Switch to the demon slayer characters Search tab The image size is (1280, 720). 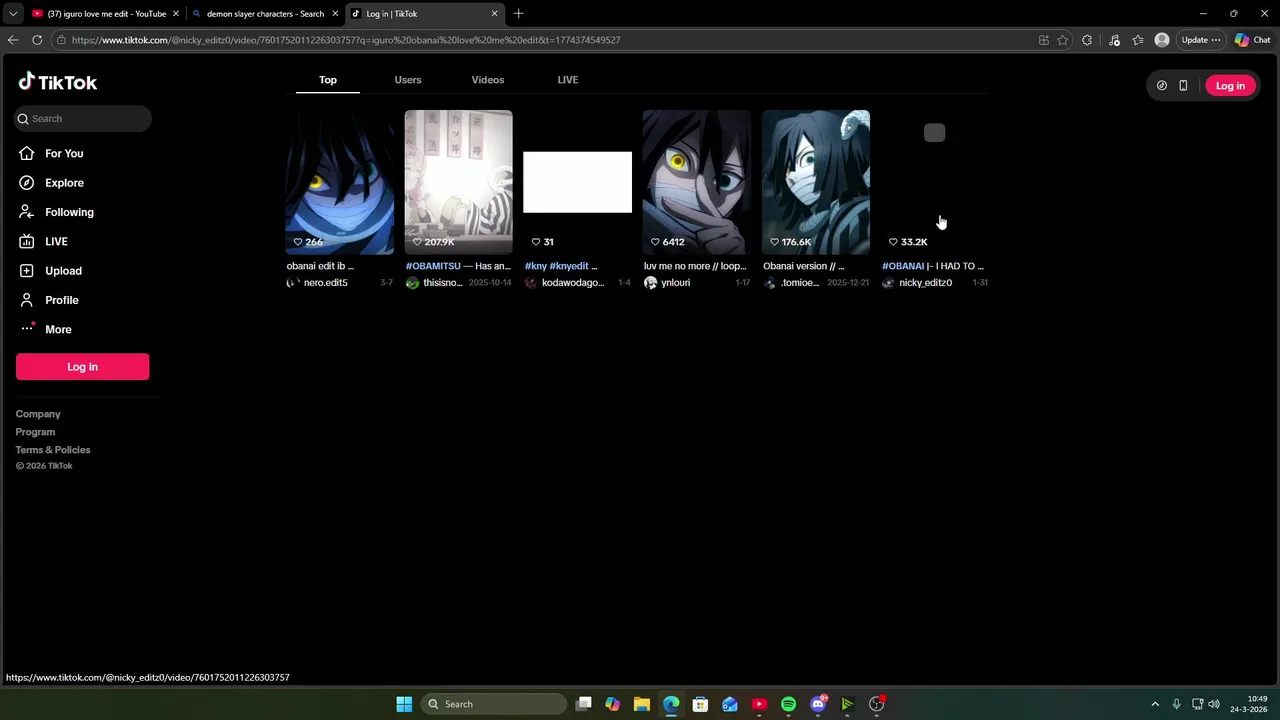(265, 14)
